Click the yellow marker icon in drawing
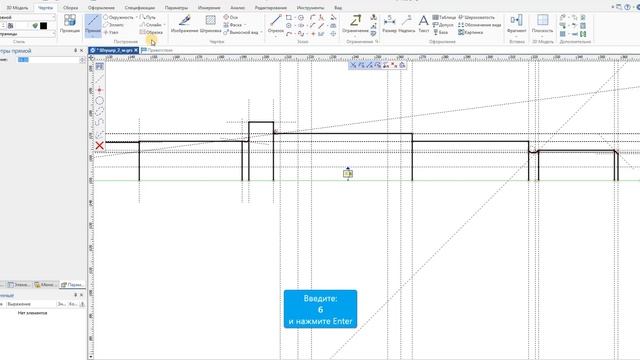This screenshot has height=360, width=640. pos(348,173)
